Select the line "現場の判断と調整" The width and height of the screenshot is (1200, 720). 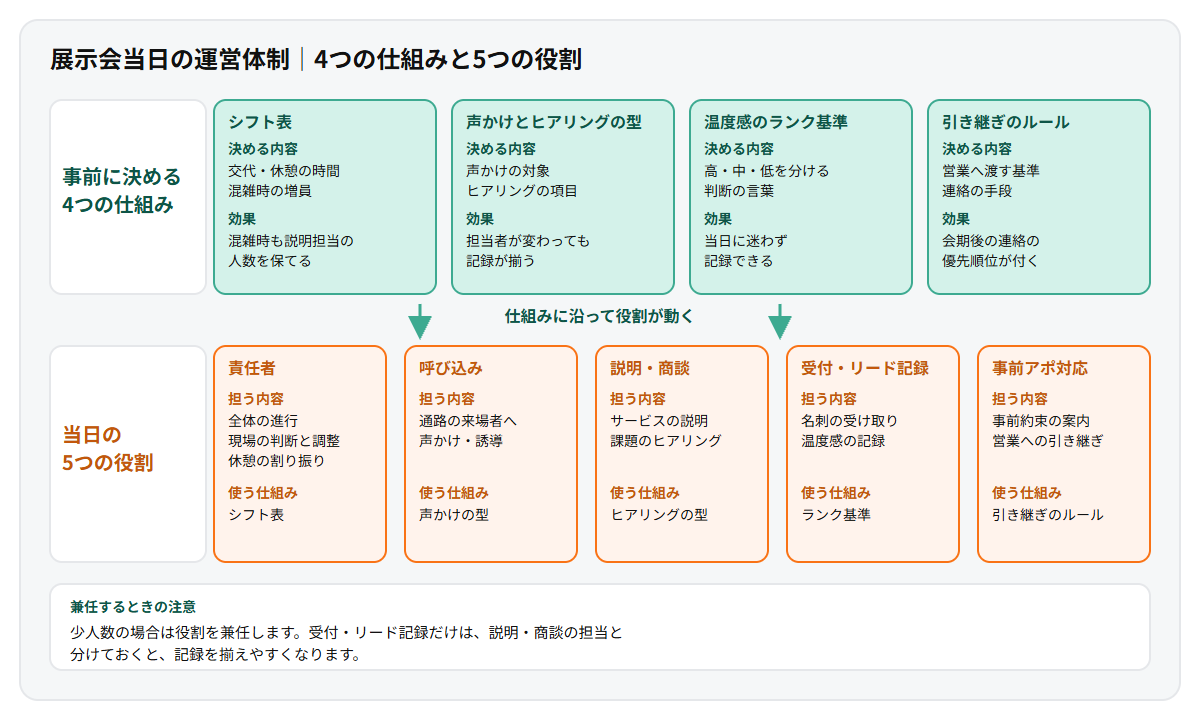(284, 441)
